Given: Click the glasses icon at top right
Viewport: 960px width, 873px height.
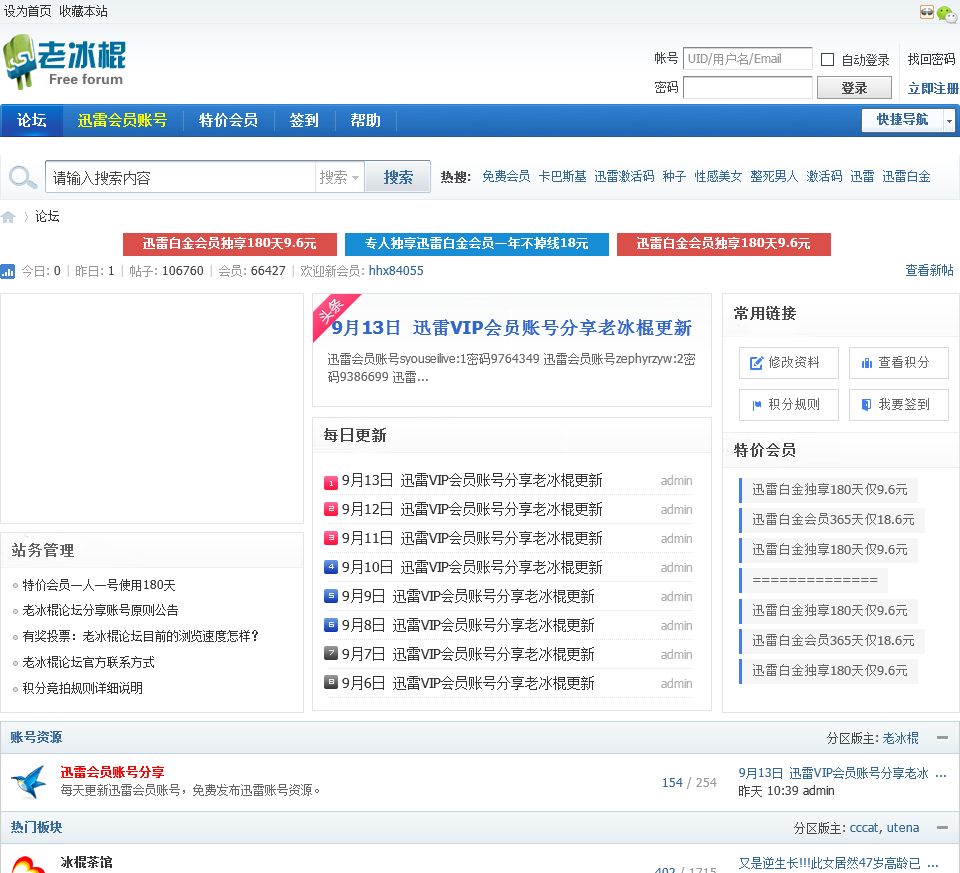Looking at the screenshot, I should pos(927,12).
